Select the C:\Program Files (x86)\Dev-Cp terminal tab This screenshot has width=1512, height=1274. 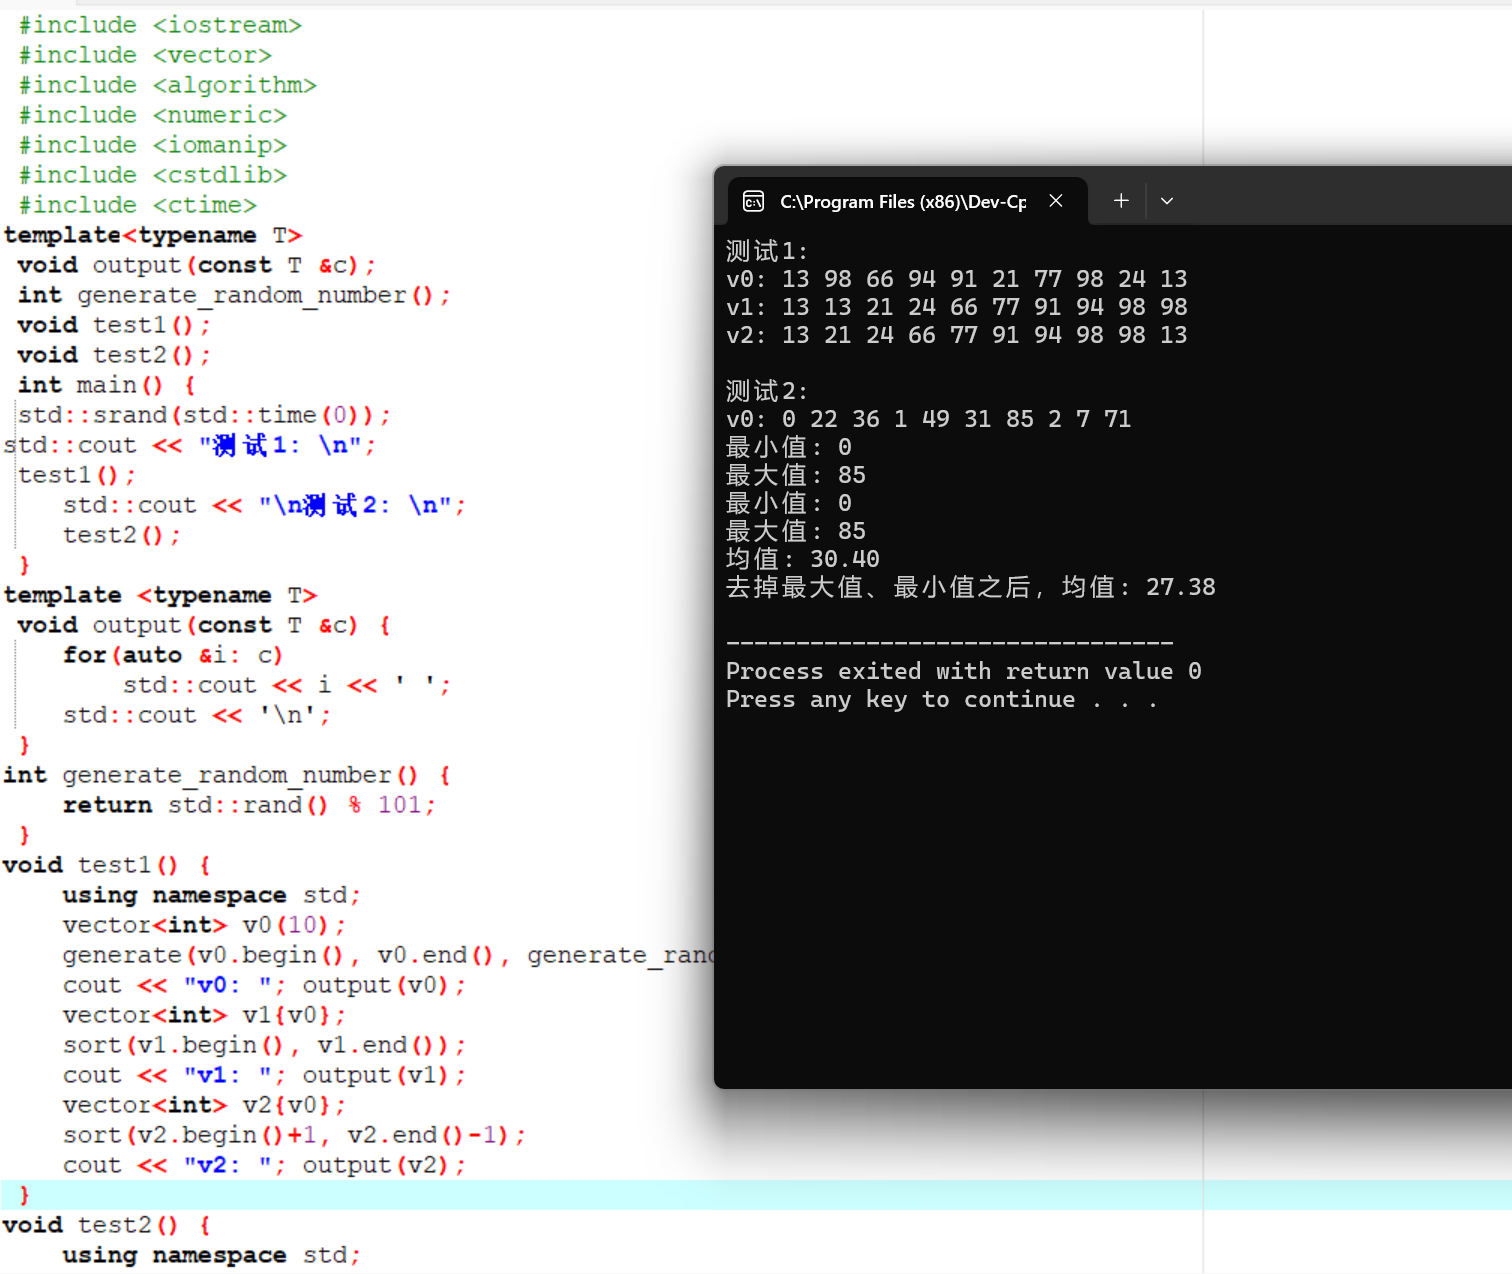(907, 201)
